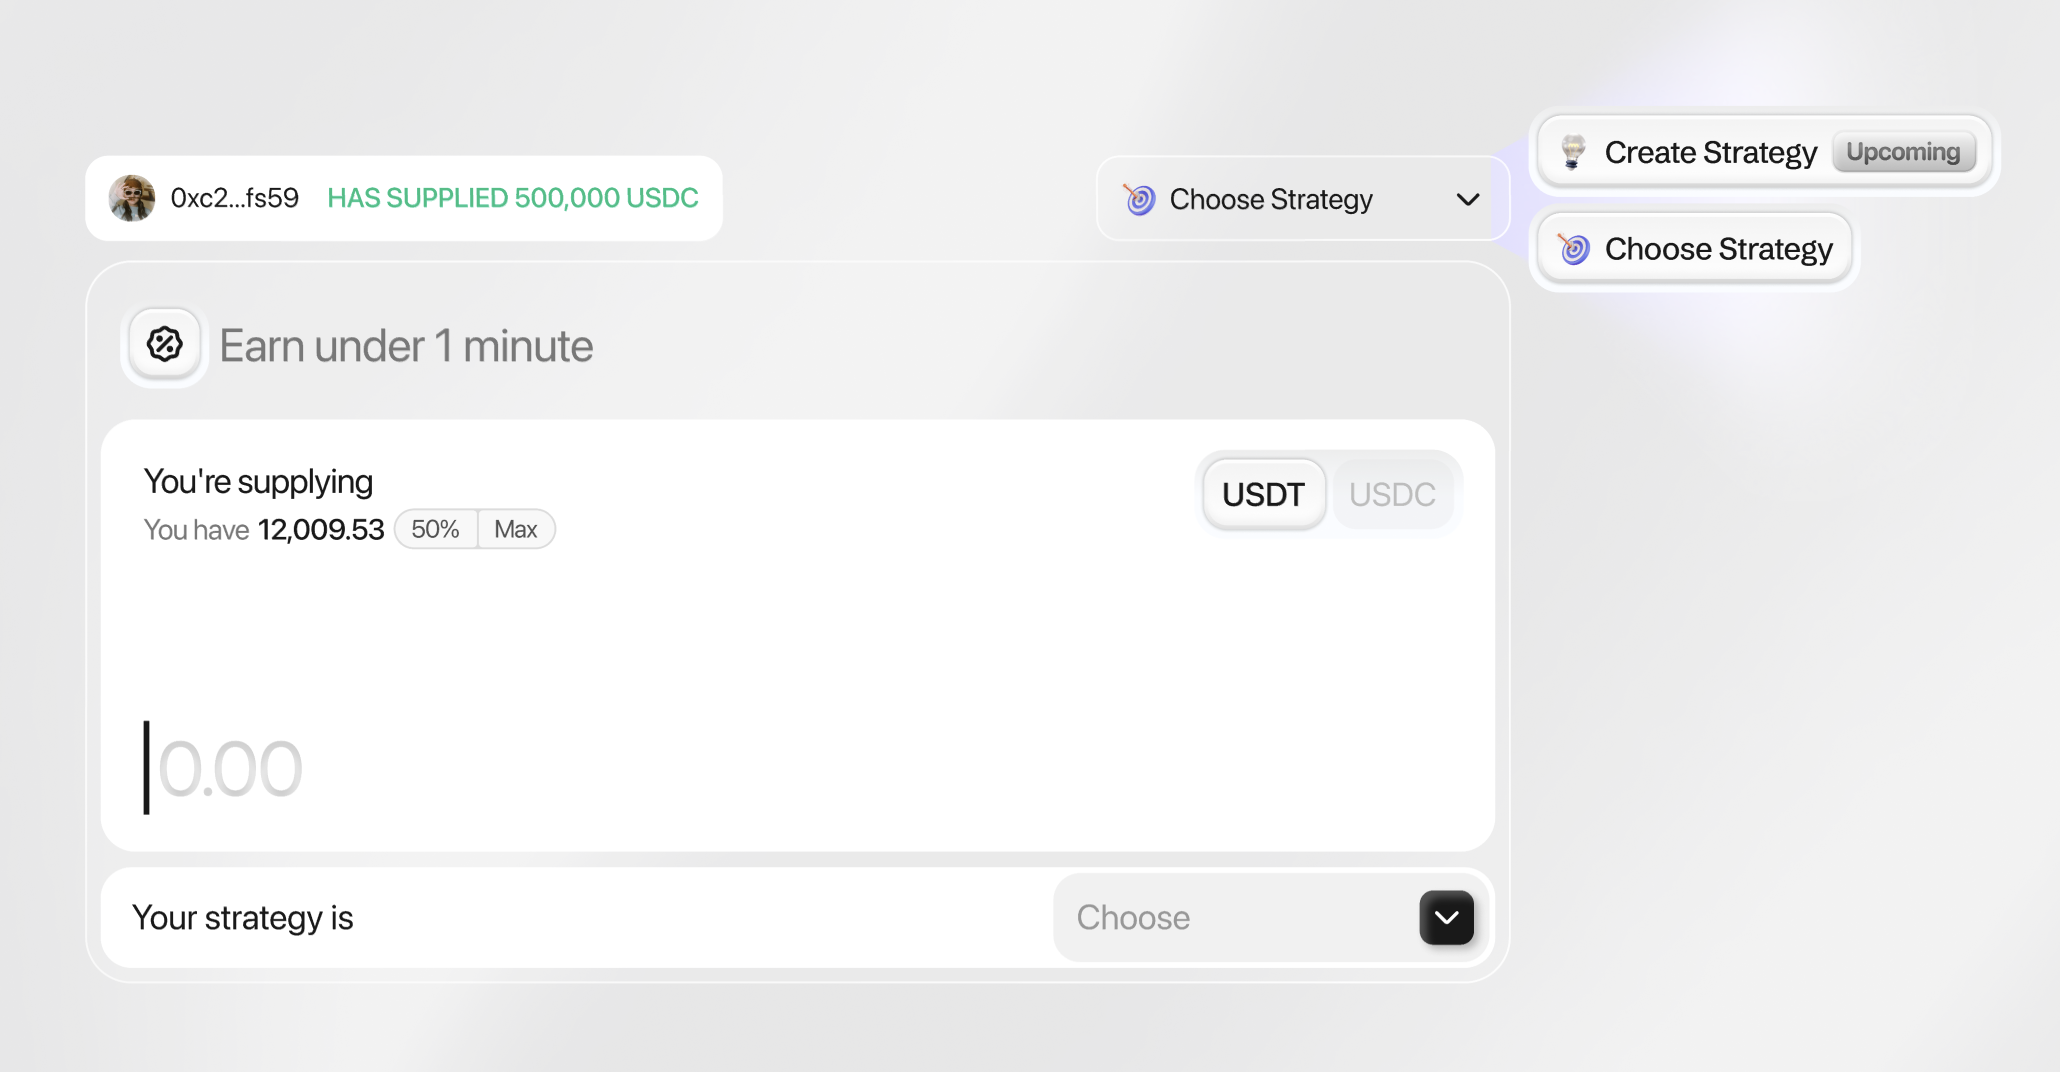Click HAS SUPPLIED 500,000 USDC text
The width and height of the screenshot is (2060, 1072).
513,198
